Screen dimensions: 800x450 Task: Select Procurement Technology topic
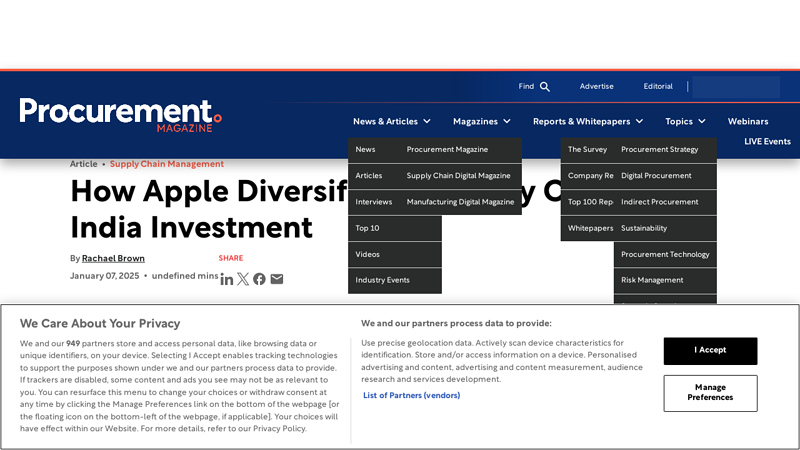pyautogui.click(x=665, y=254)
